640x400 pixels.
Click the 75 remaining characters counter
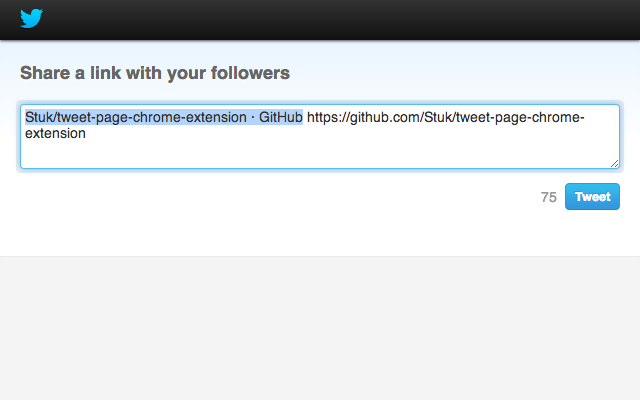click(x=549, y=197)
